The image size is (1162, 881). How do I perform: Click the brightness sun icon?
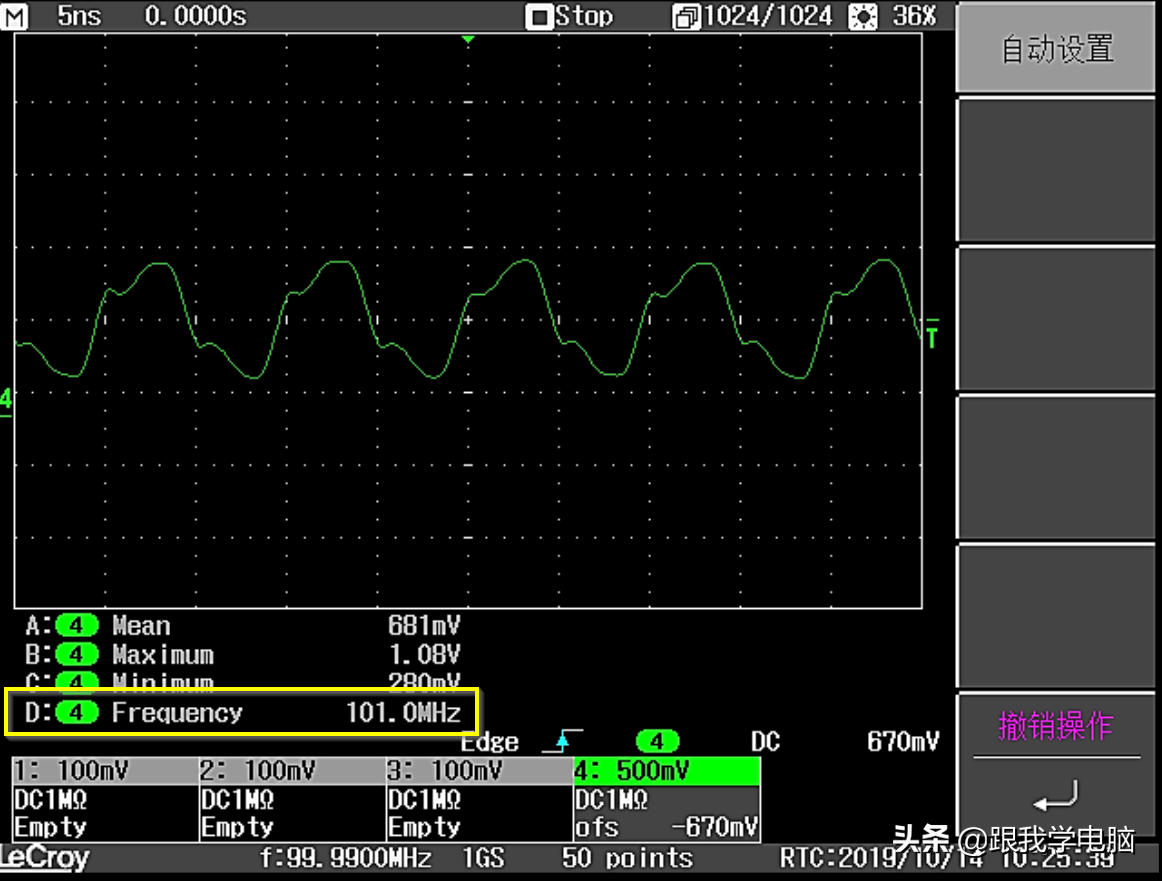point(863,16)
